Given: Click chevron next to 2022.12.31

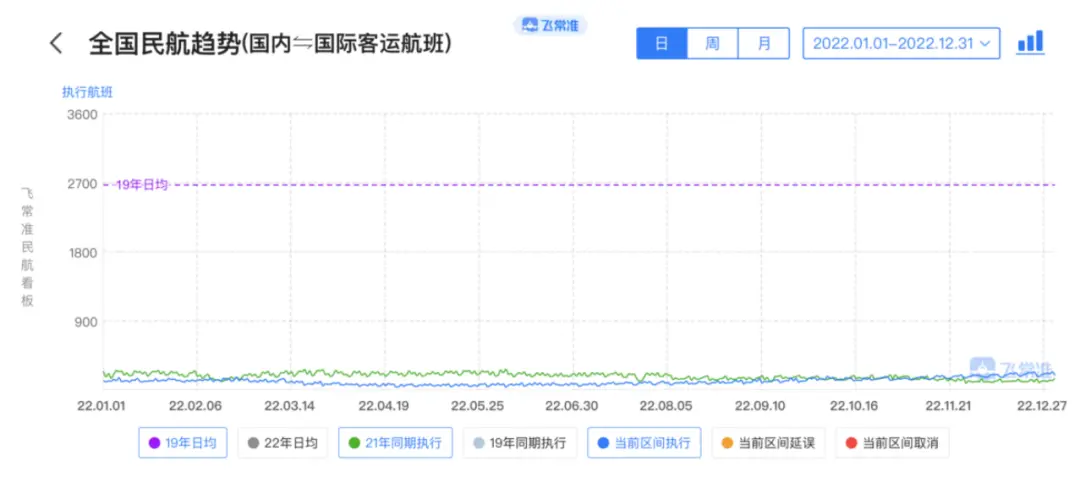Looking at the screenshot, I should click(x=985, y=43).
